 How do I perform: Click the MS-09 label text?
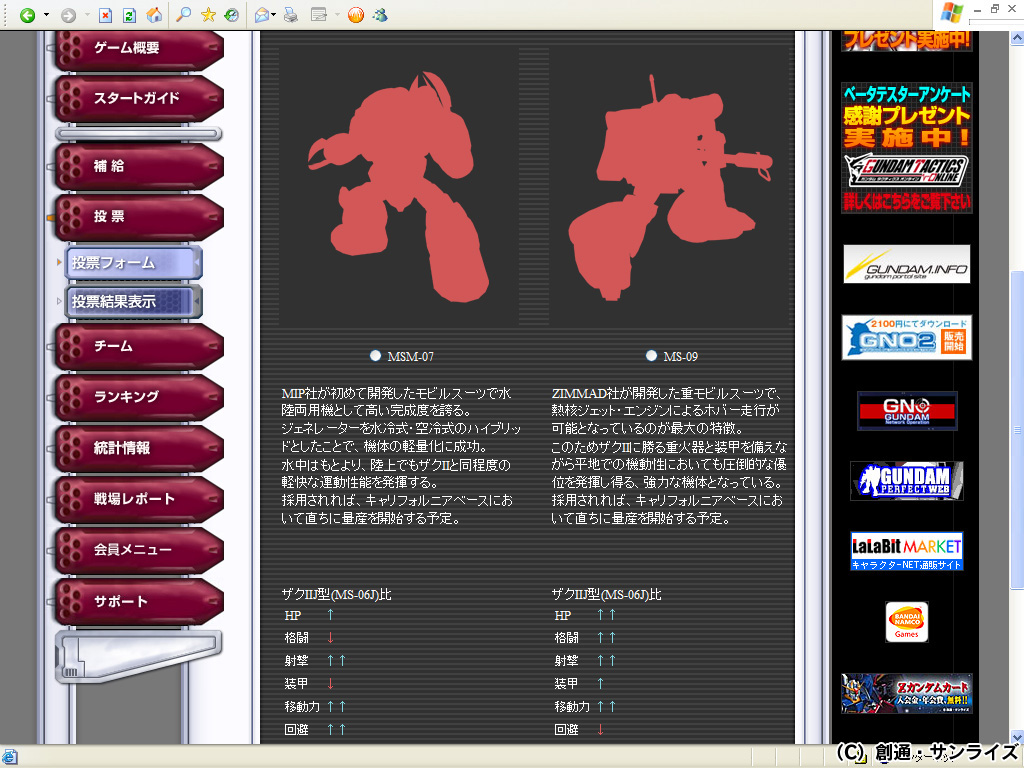[x=680, y=357]
